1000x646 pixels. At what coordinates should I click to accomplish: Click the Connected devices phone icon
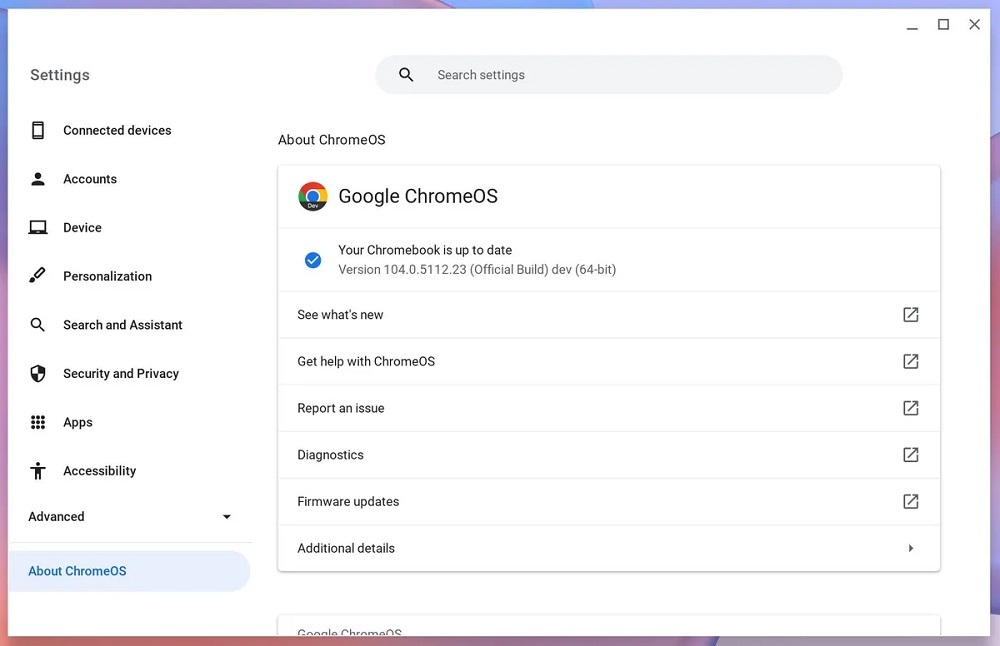38,130
